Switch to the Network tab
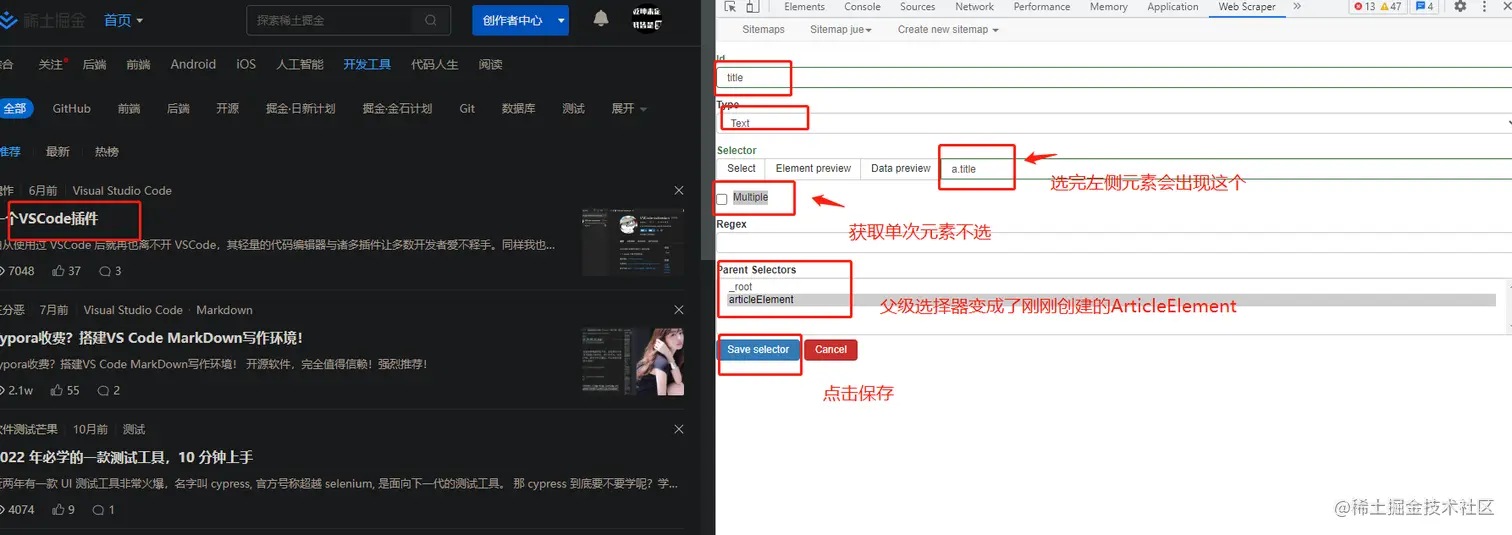Image resolution: width=1512 pixels, height=535 pixels. [974, 7]
